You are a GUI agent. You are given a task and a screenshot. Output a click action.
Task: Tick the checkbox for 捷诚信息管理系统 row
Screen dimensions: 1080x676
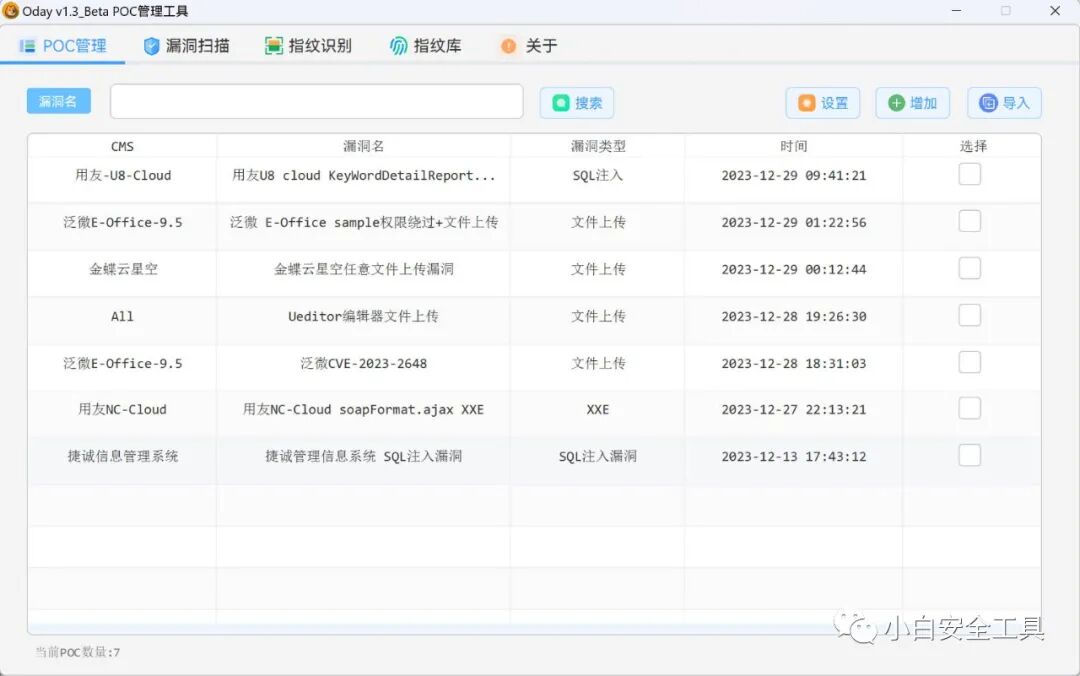[x=970, y=455]
